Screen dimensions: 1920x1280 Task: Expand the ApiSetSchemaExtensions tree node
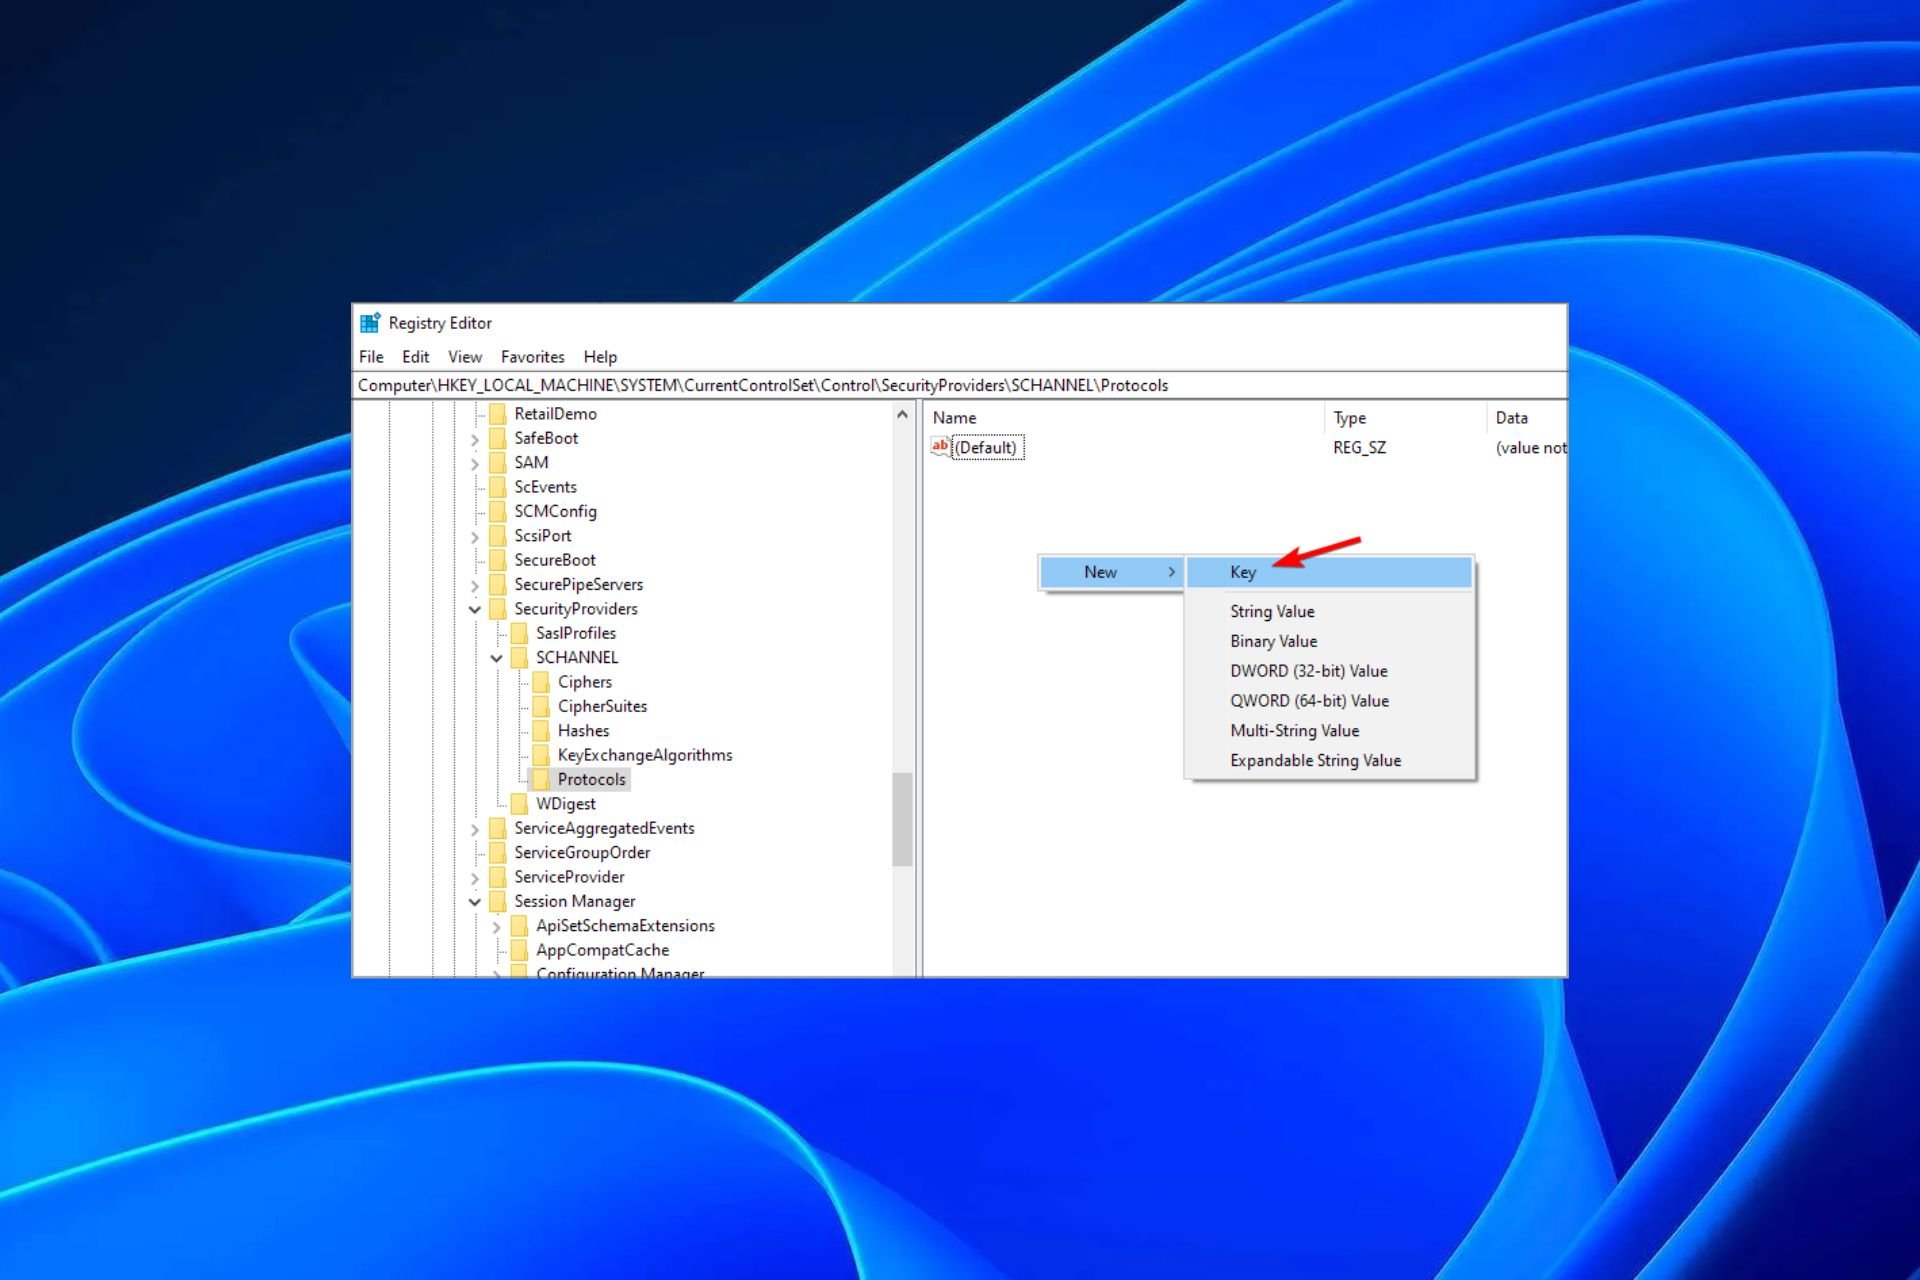[x=496, y=927]
